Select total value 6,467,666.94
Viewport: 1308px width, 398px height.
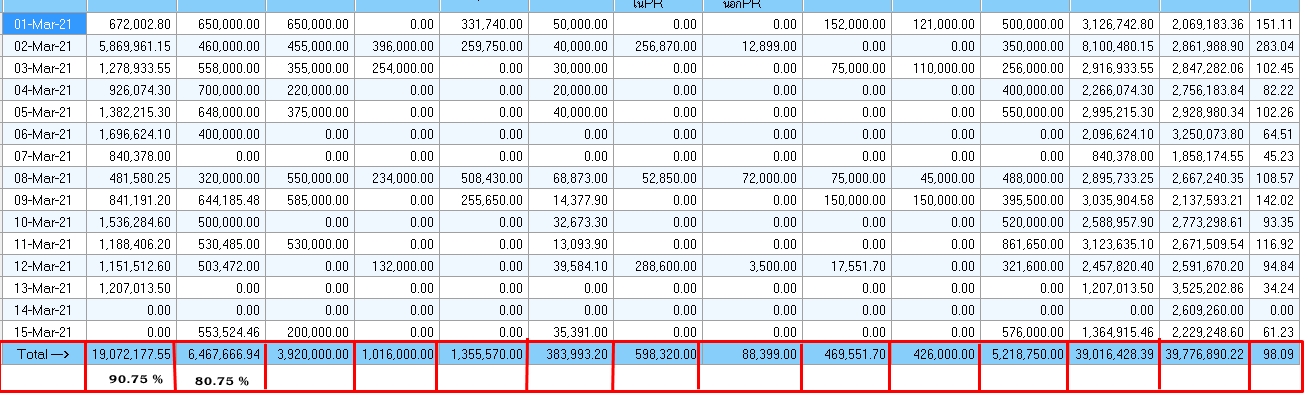tap(221, 353)
